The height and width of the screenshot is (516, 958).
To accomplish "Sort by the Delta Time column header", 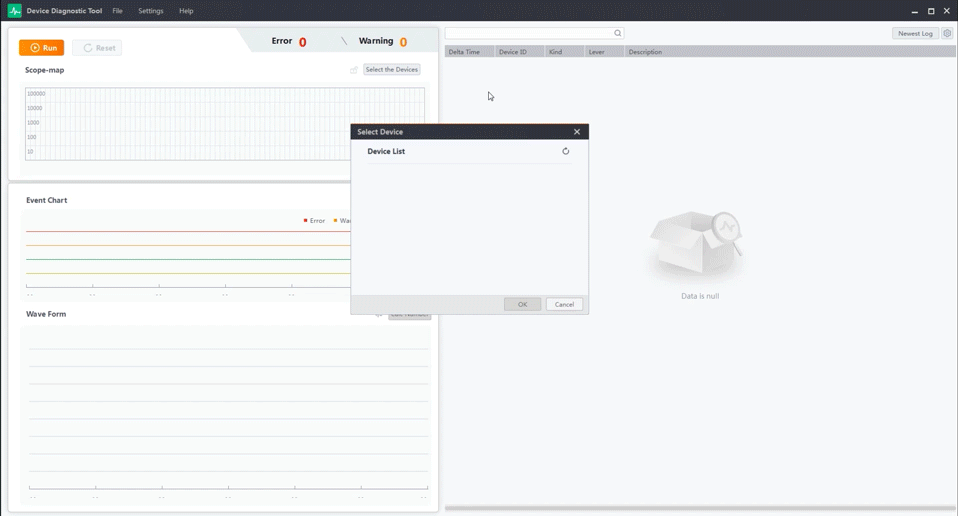I will pos(464,52).
